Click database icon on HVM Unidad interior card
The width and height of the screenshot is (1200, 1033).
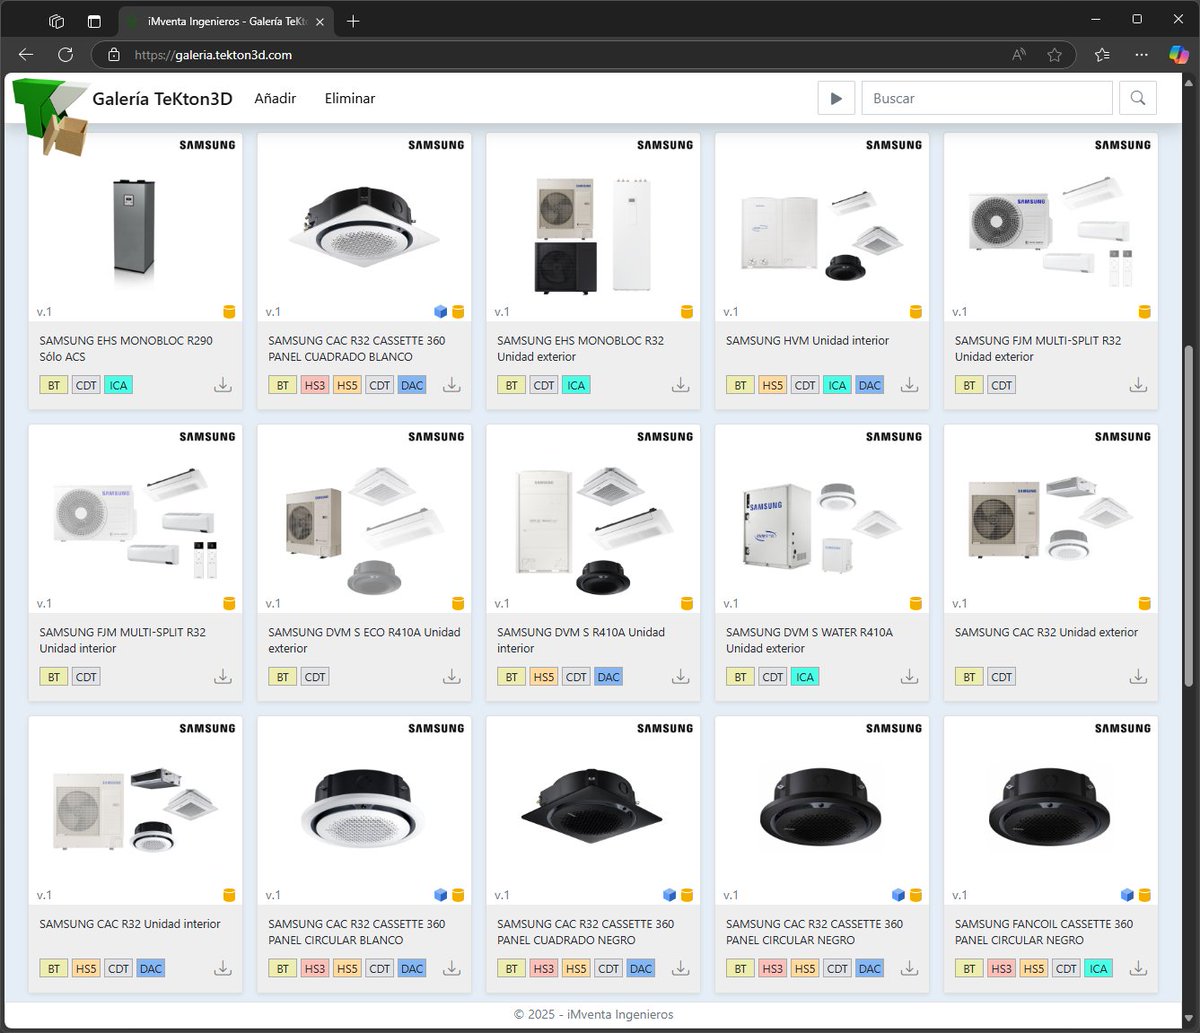916,312
